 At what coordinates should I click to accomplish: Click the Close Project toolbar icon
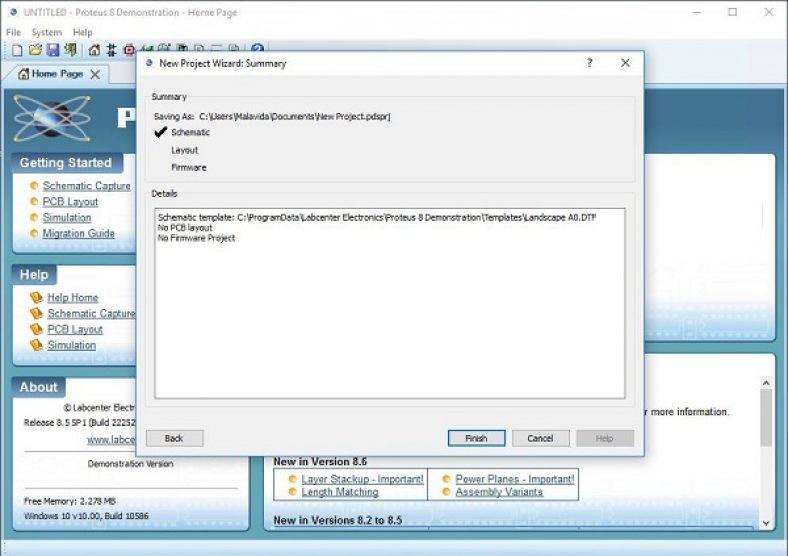70,50
